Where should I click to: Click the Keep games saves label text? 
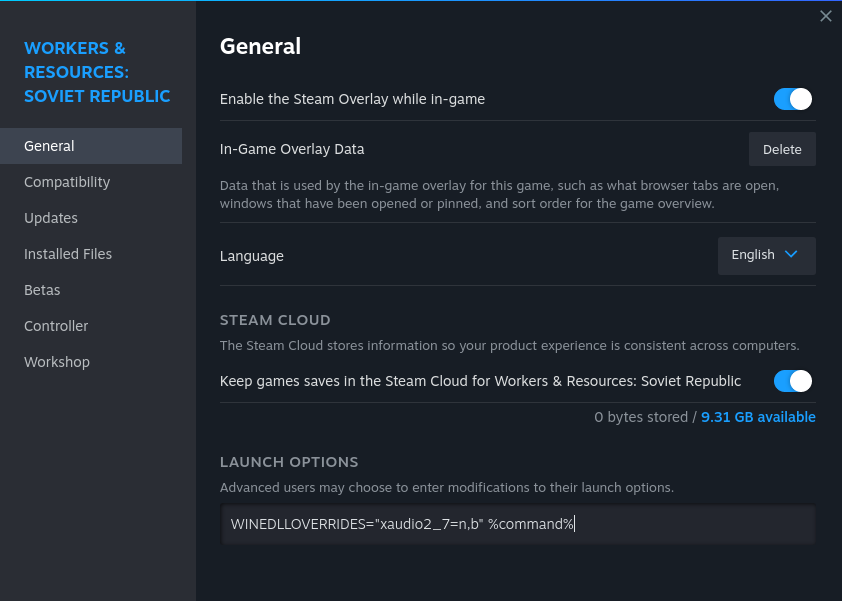pos(480,381)
